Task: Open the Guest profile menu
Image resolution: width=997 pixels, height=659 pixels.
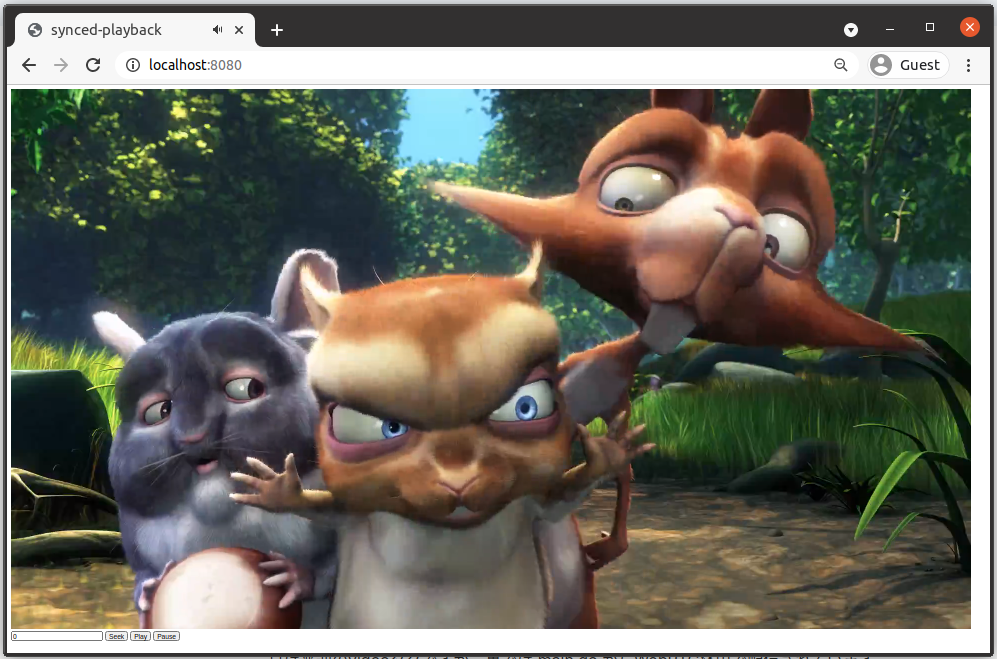Action: click(908, 65)
